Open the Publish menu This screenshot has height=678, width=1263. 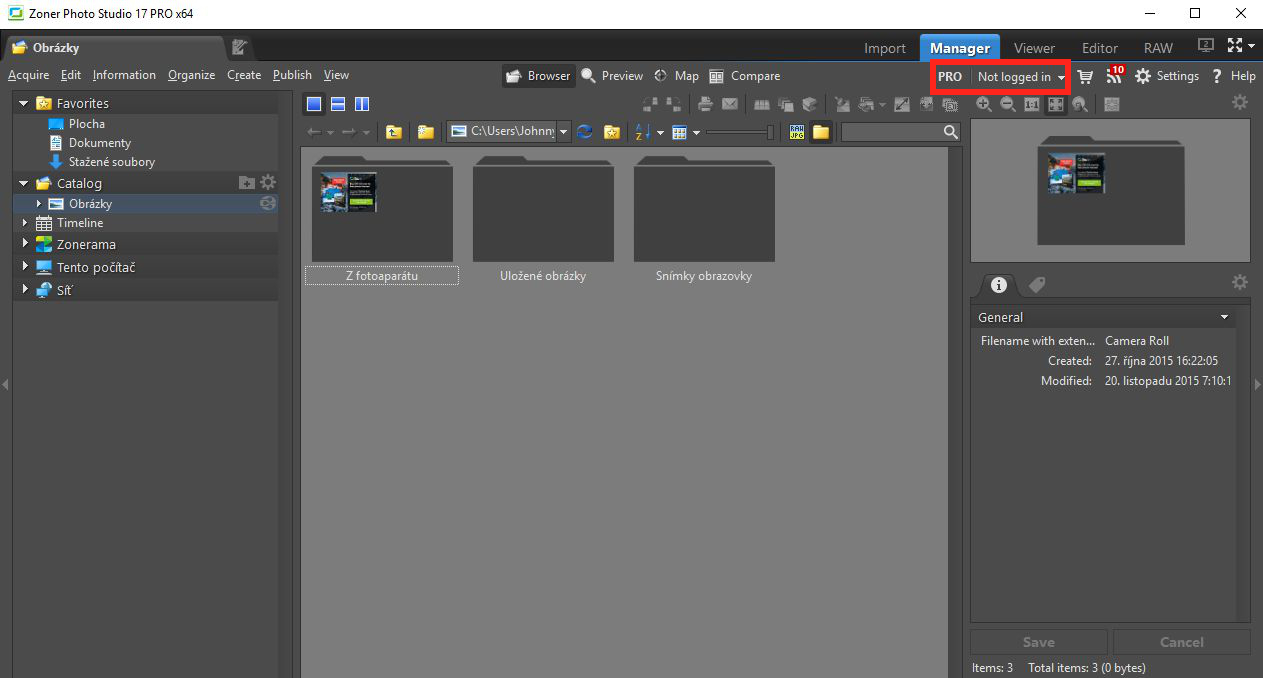click(291, 74)
